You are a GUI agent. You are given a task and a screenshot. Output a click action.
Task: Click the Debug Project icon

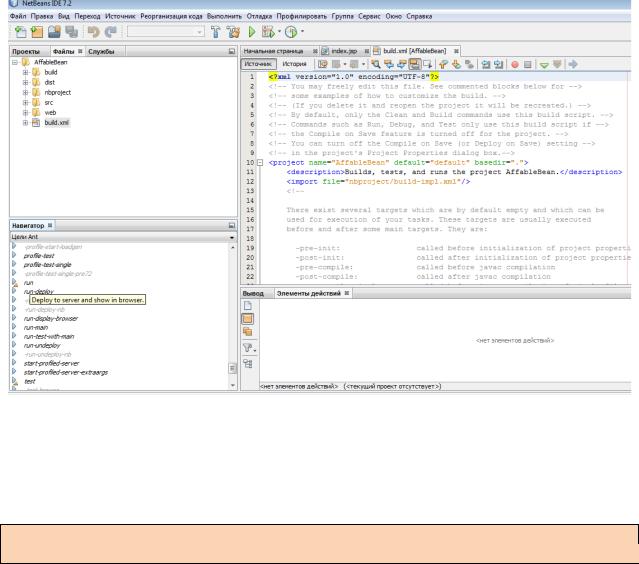[268, 32]
